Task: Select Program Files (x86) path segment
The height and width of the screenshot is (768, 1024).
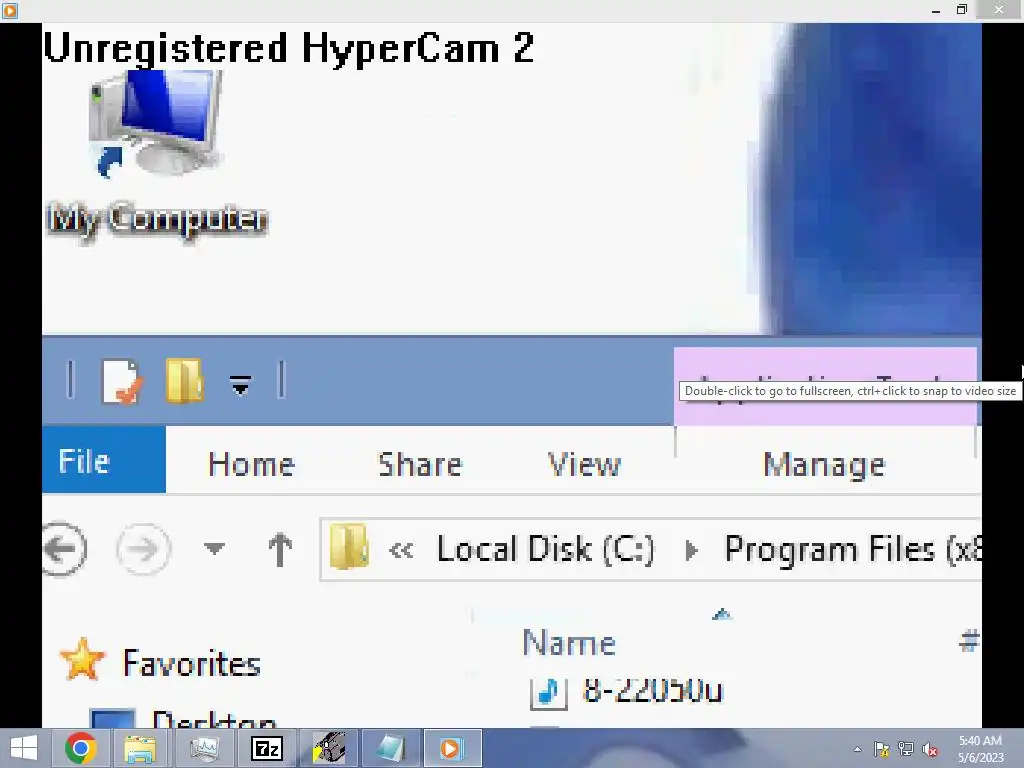Action: 853,549
